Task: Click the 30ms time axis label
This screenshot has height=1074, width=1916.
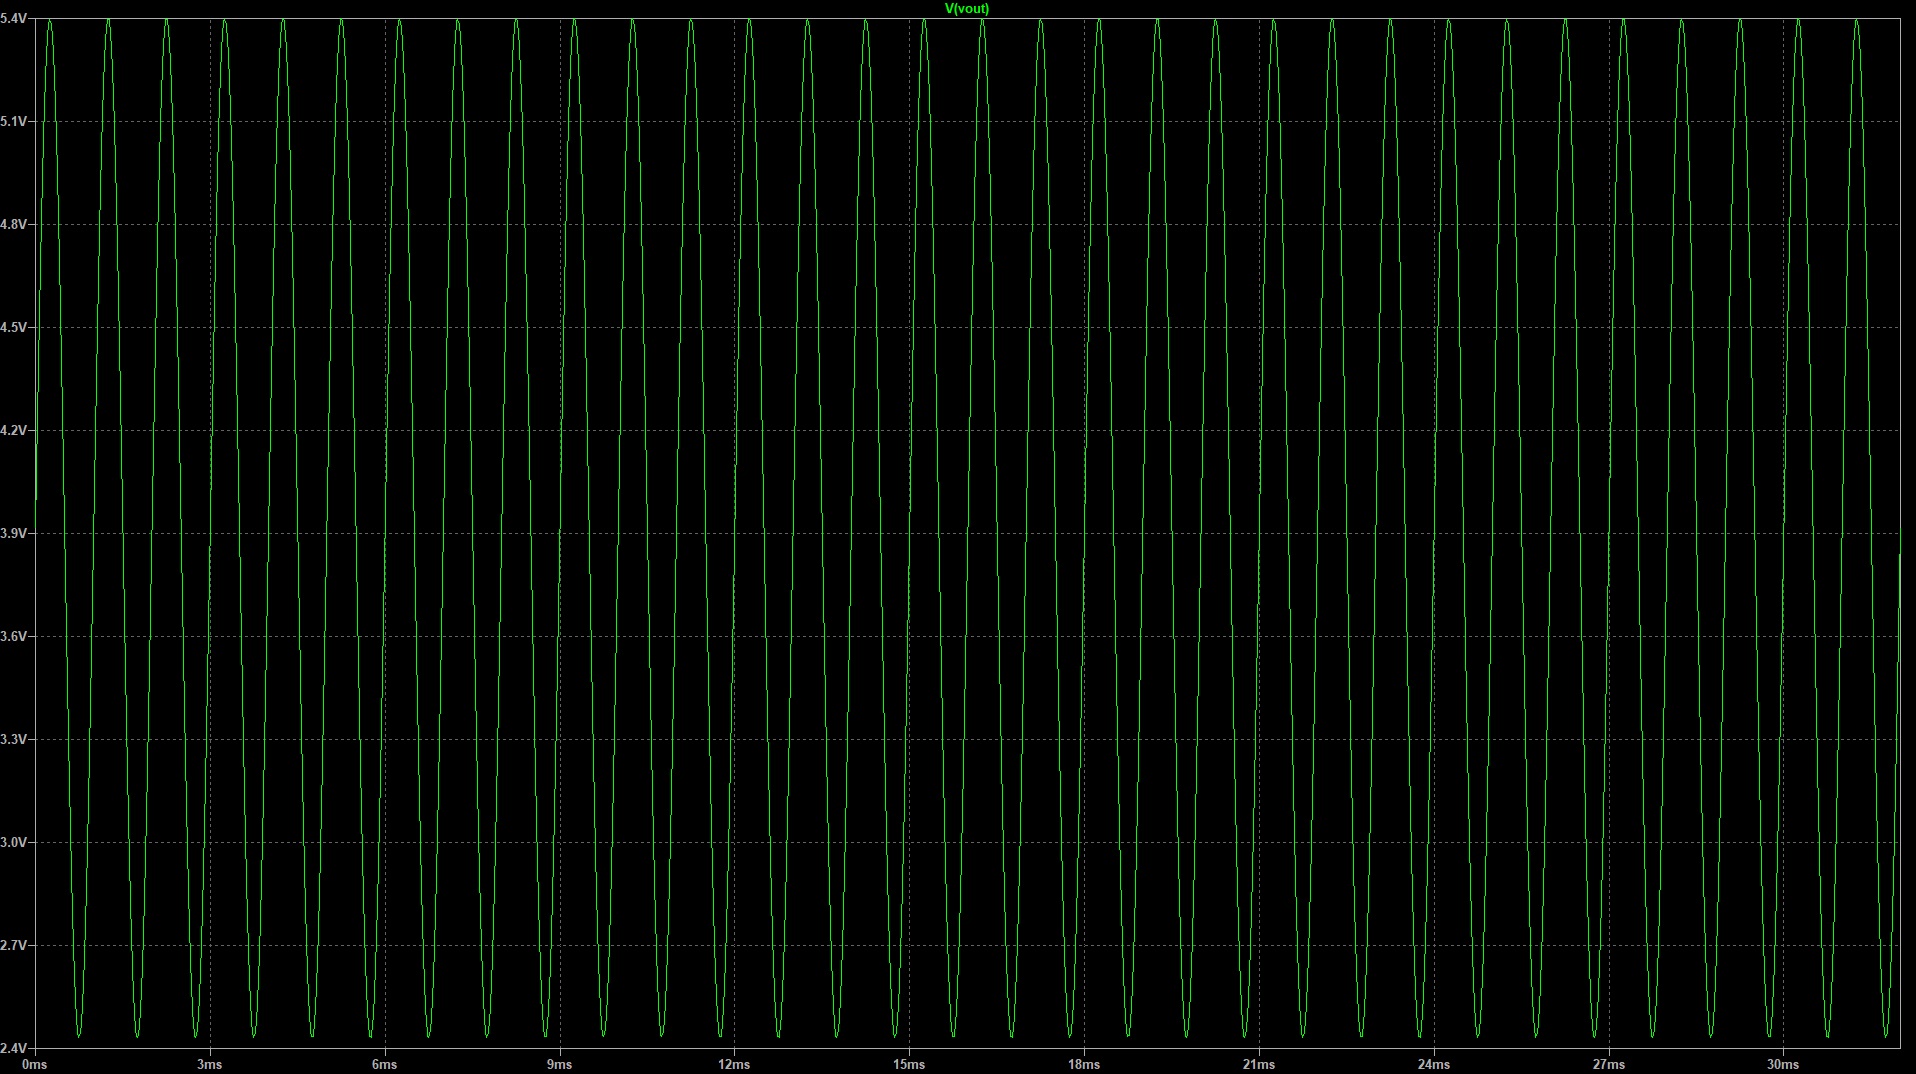Action: click(1783, 1064)
